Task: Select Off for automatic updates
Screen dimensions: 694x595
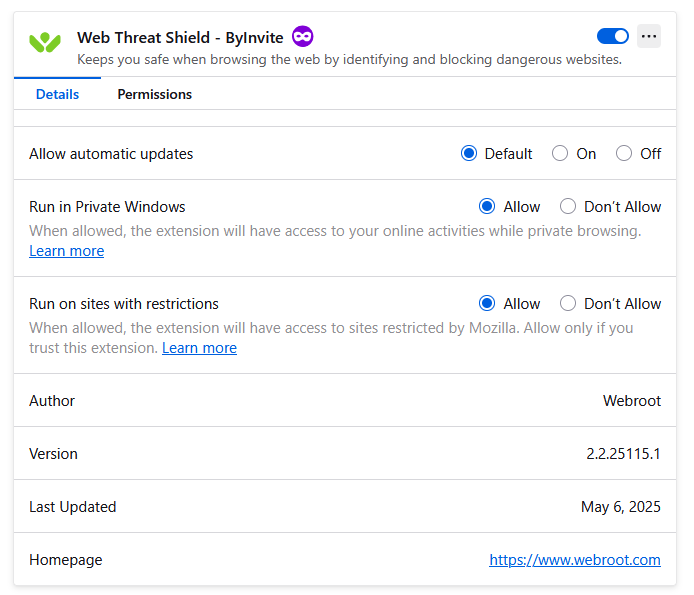Action: [x=624, y=154]
